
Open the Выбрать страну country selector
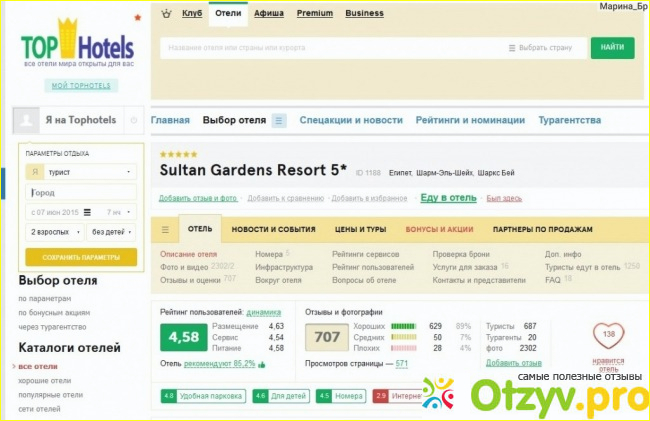[x=543, y=47]
